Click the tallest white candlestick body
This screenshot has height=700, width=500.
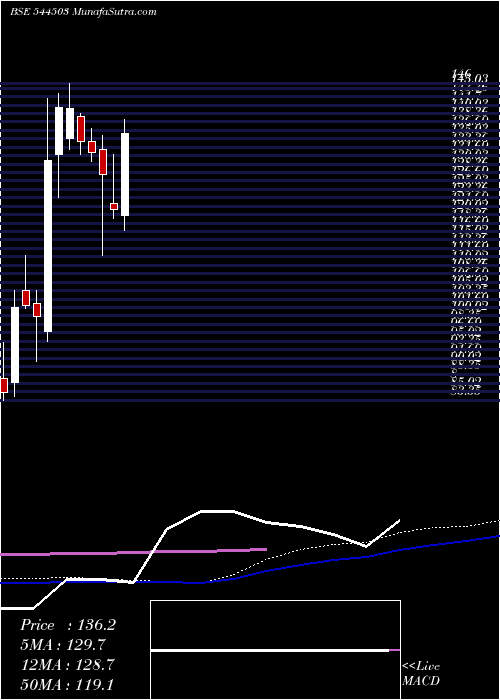48,246
